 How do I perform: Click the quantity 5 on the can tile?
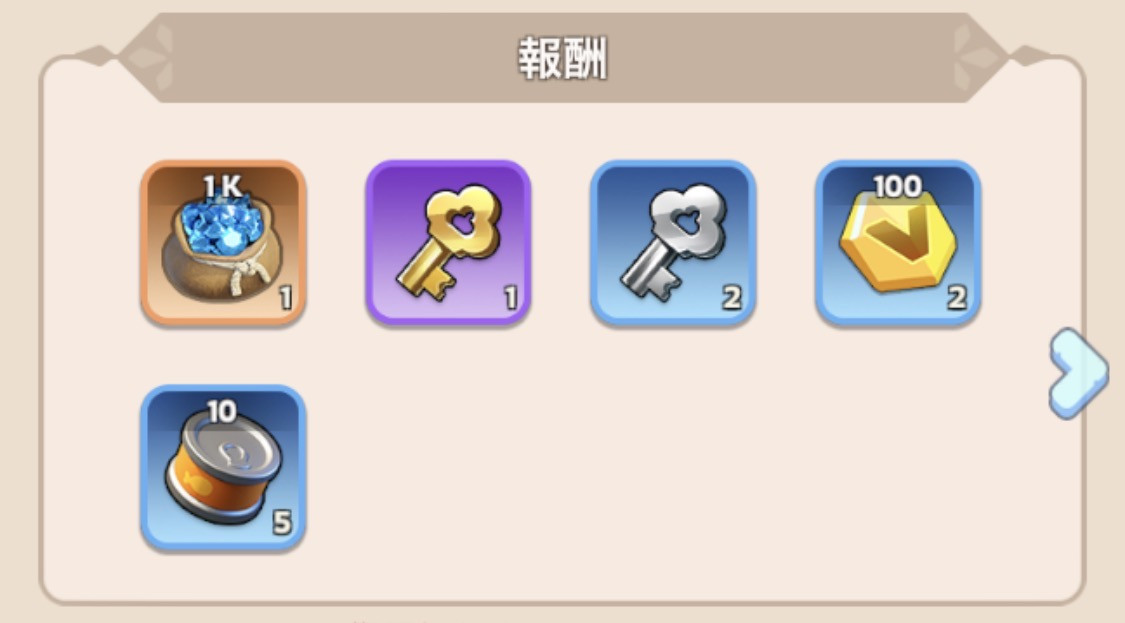point(282,523)
